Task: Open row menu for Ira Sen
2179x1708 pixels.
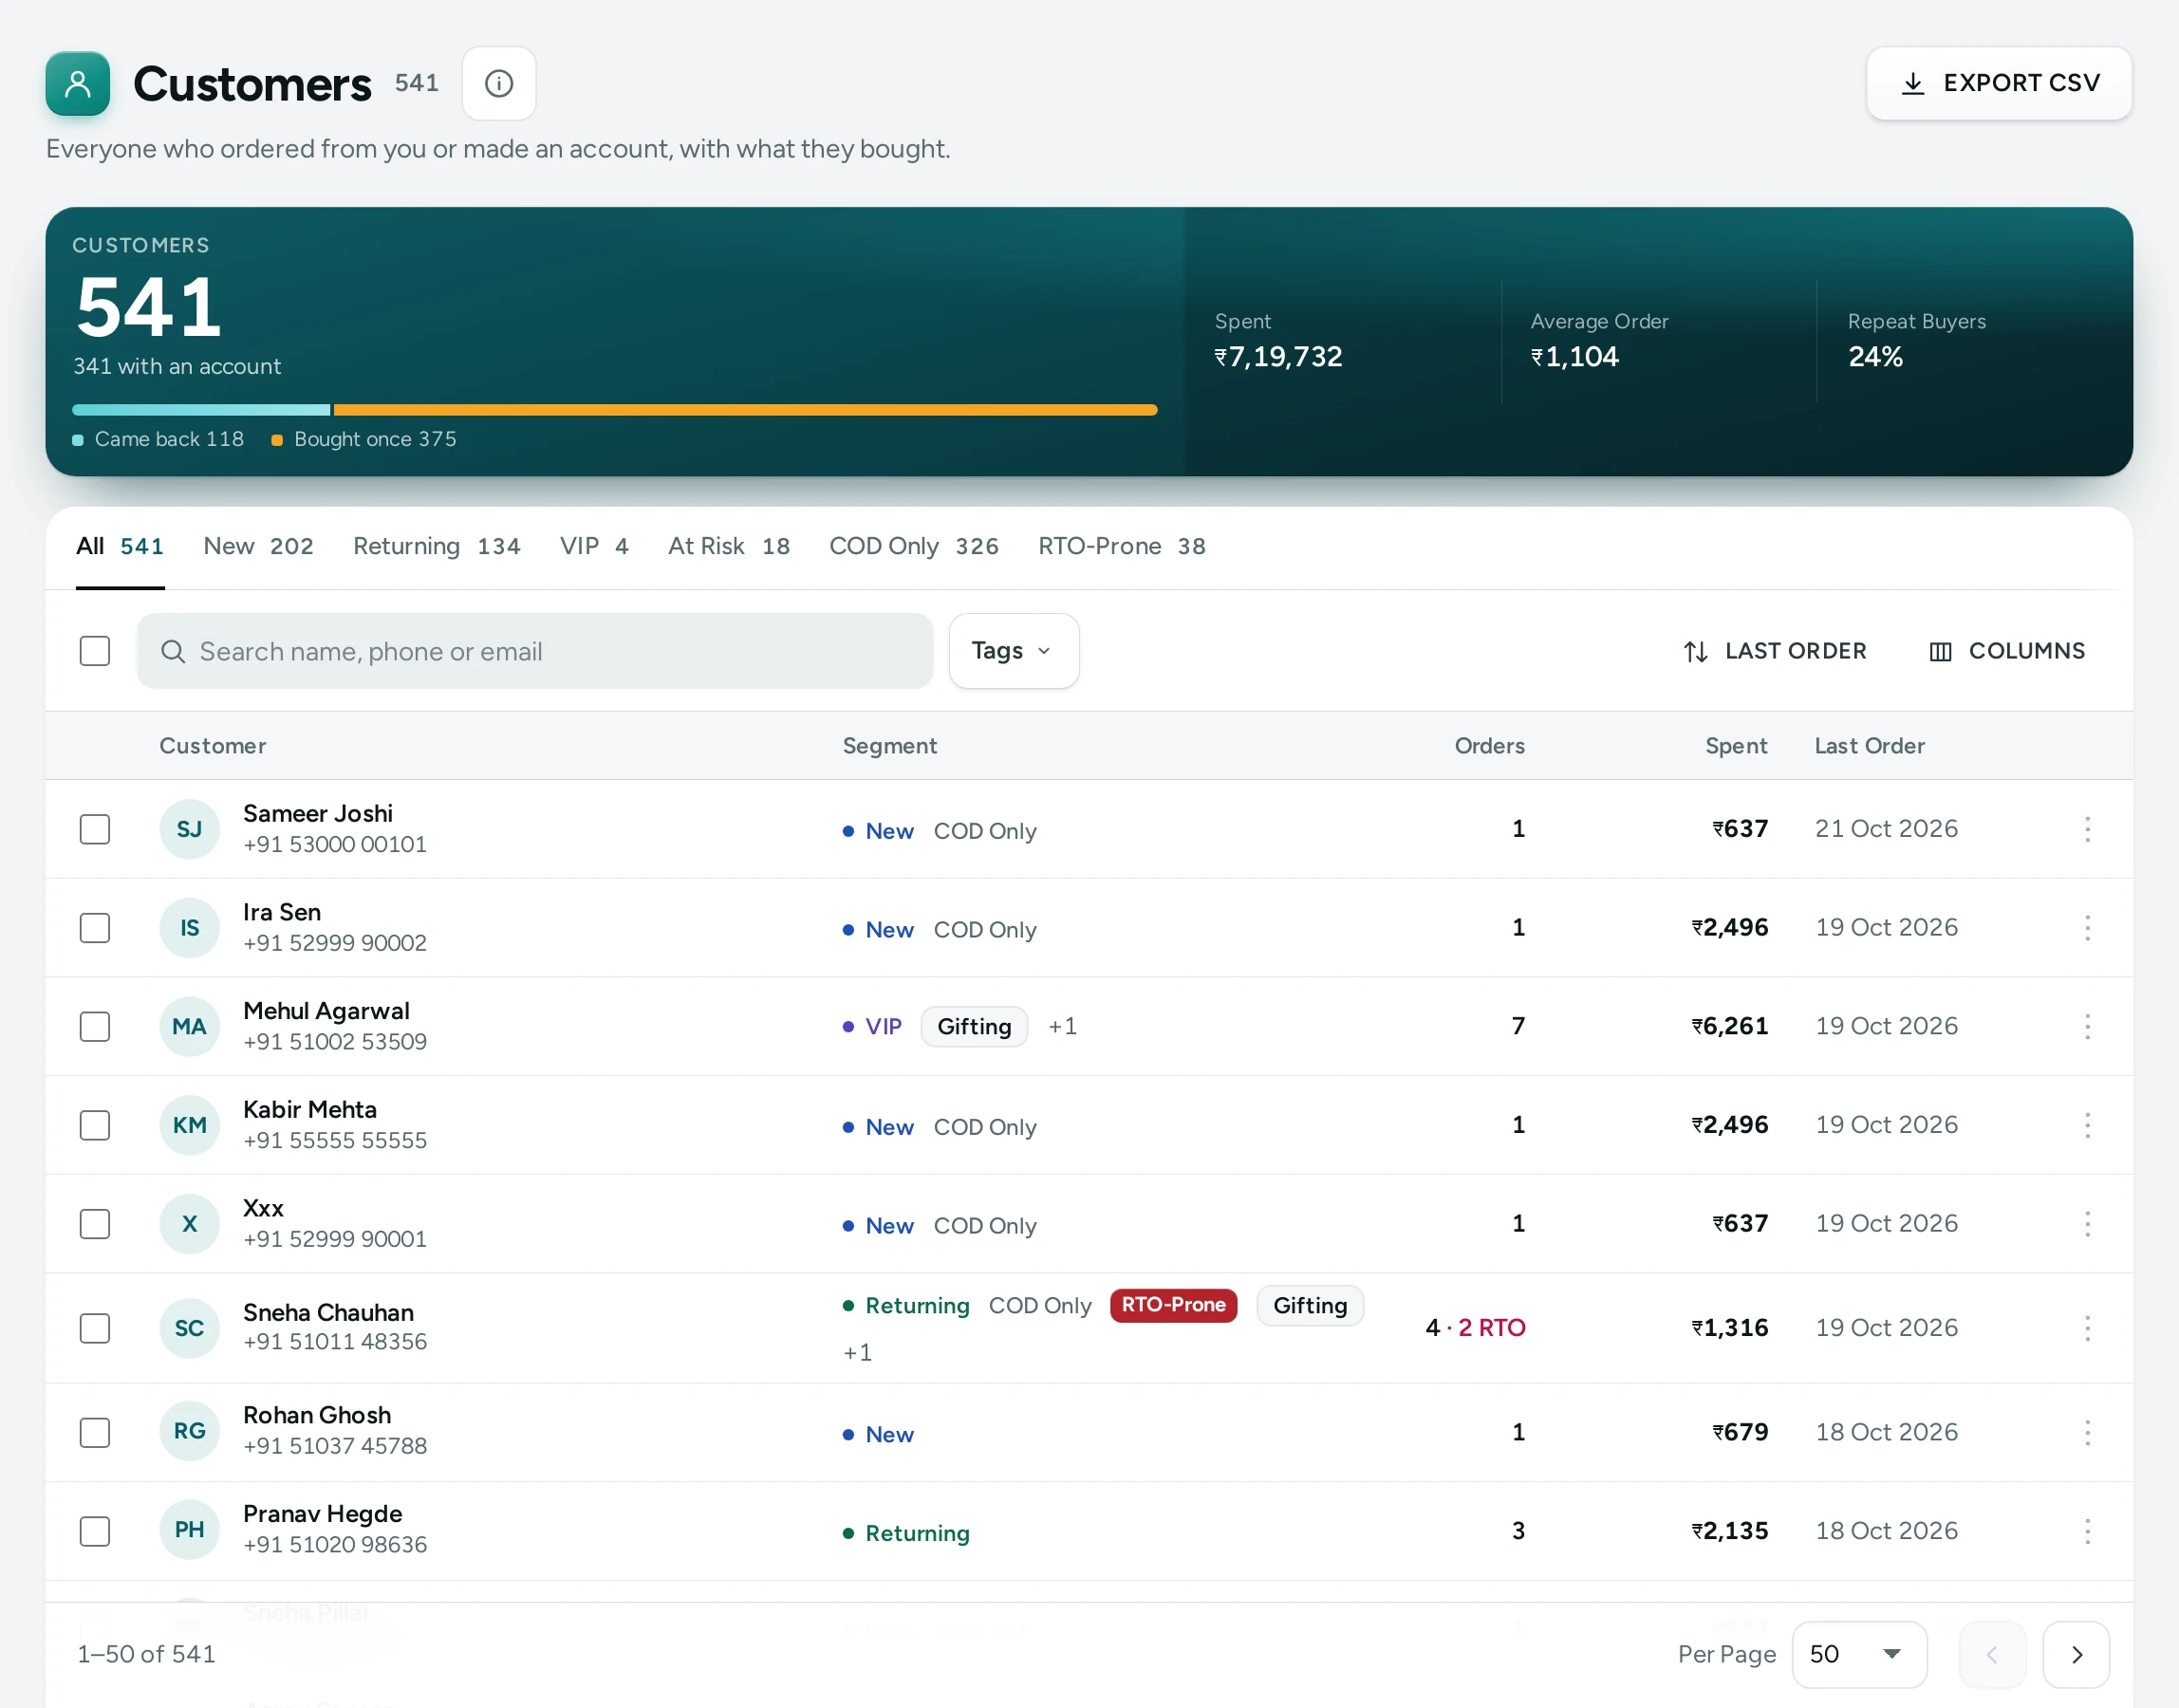Action: (2087, 928)
